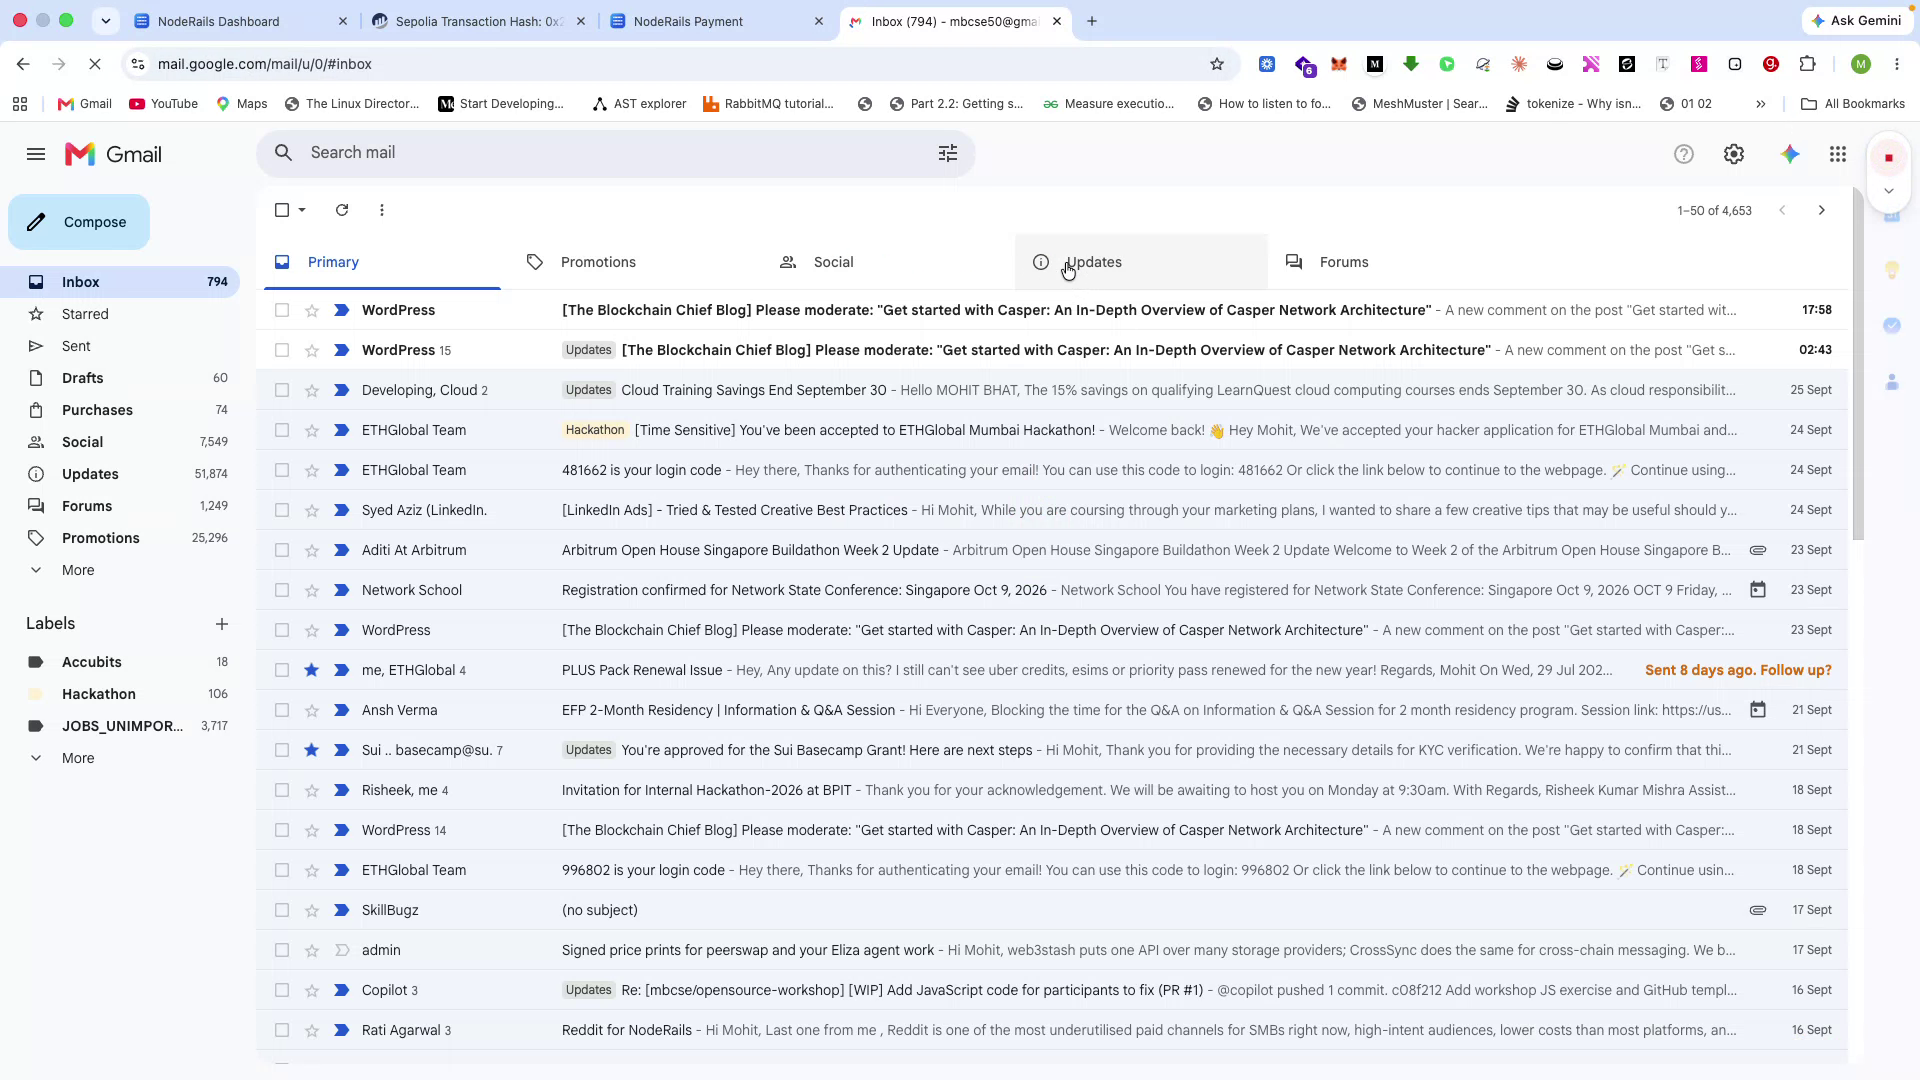Open the Starred folder

[x=85, y=314]
